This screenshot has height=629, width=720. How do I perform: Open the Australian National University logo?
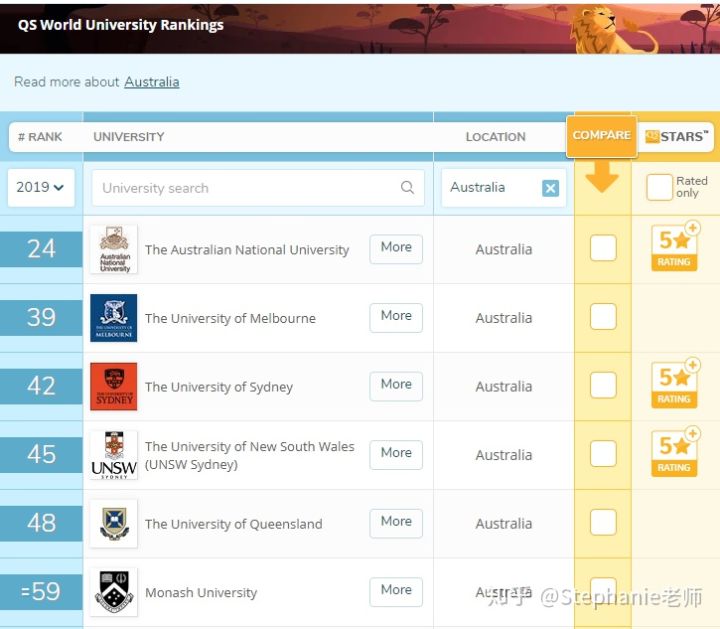pos(114,249)
